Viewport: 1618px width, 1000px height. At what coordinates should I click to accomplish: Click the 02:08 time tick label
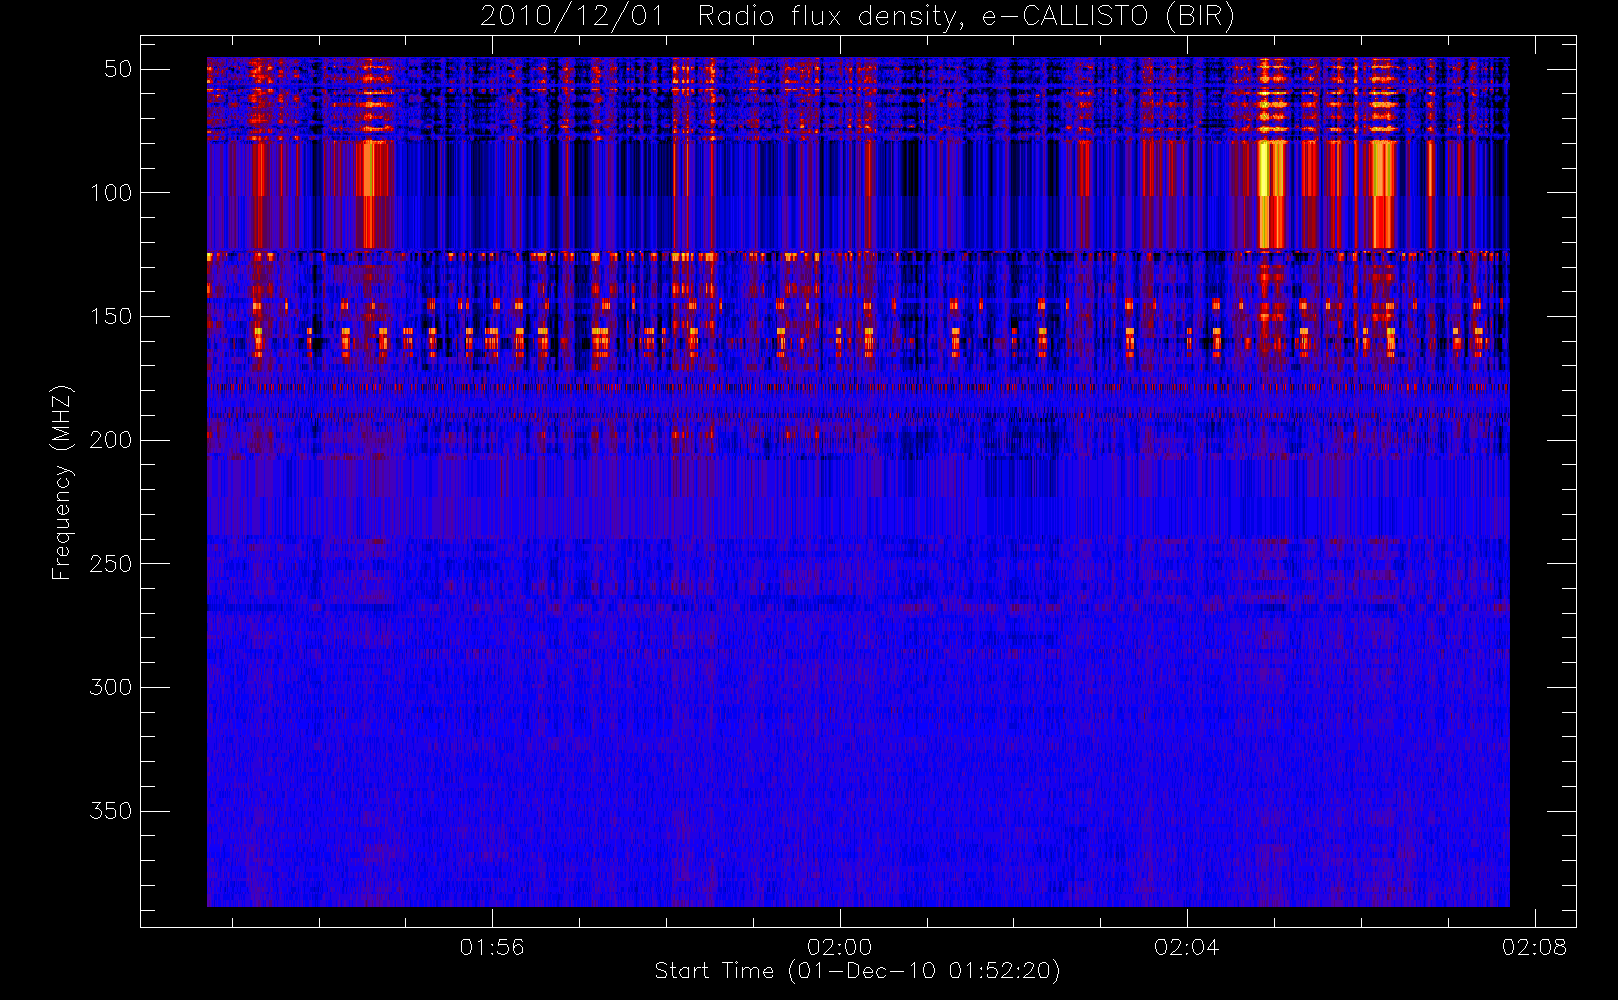(x=1534, y=947)
